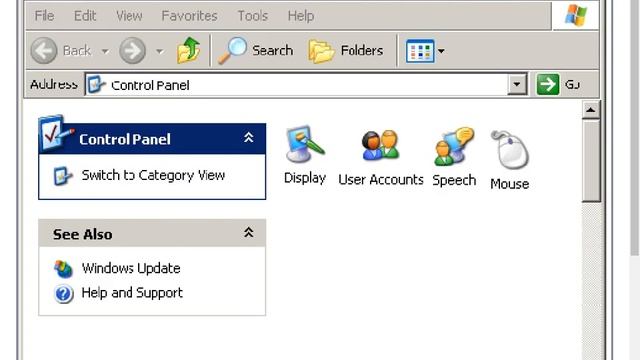The image size is (640, 360).
Task: Open the Tools menu
Action: (x=253, y=16)
